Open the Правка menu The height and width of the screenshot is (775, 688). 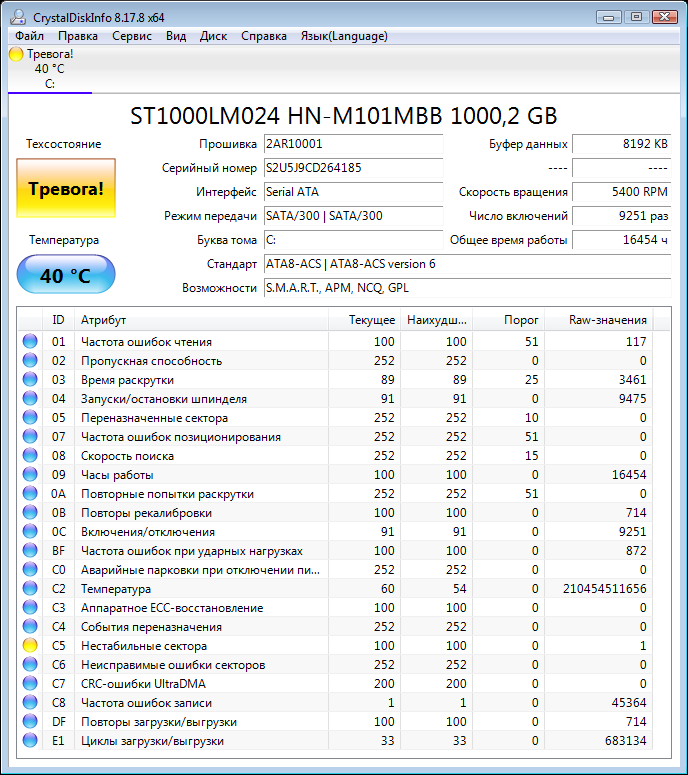[78, 36]
